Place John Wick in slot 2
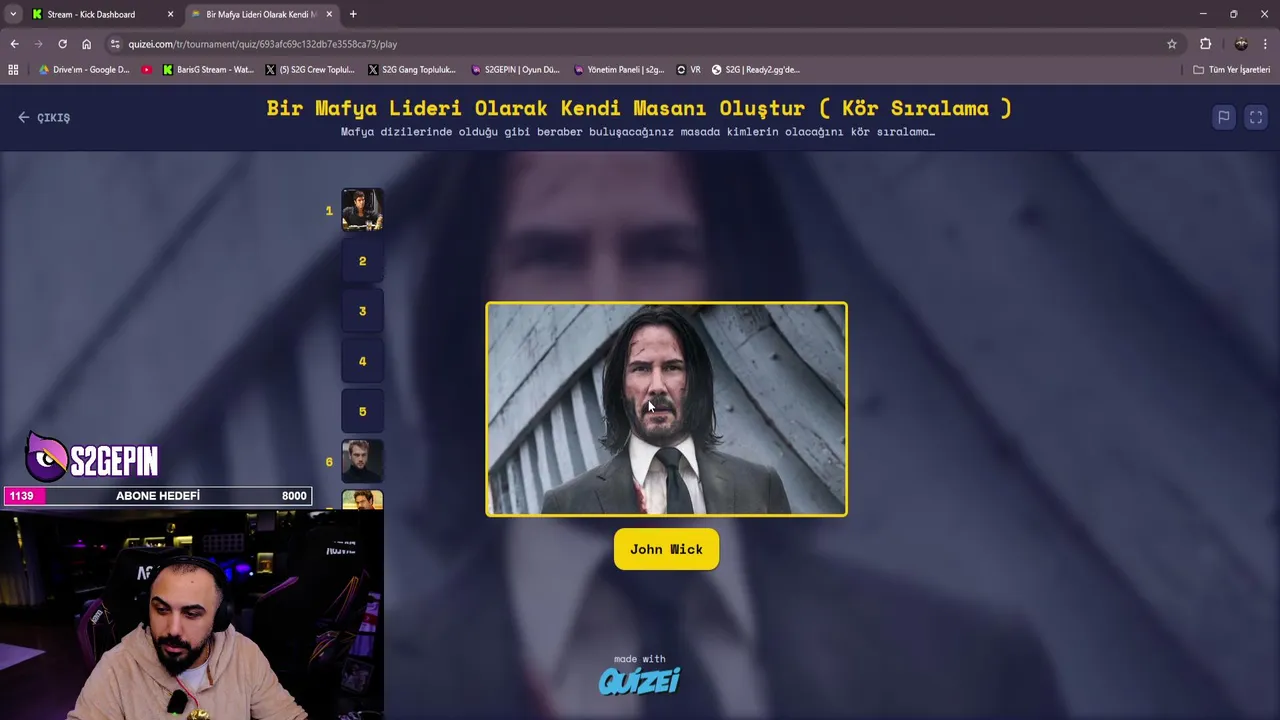Viewport: 1280px width, 720px height. point(362,261)
